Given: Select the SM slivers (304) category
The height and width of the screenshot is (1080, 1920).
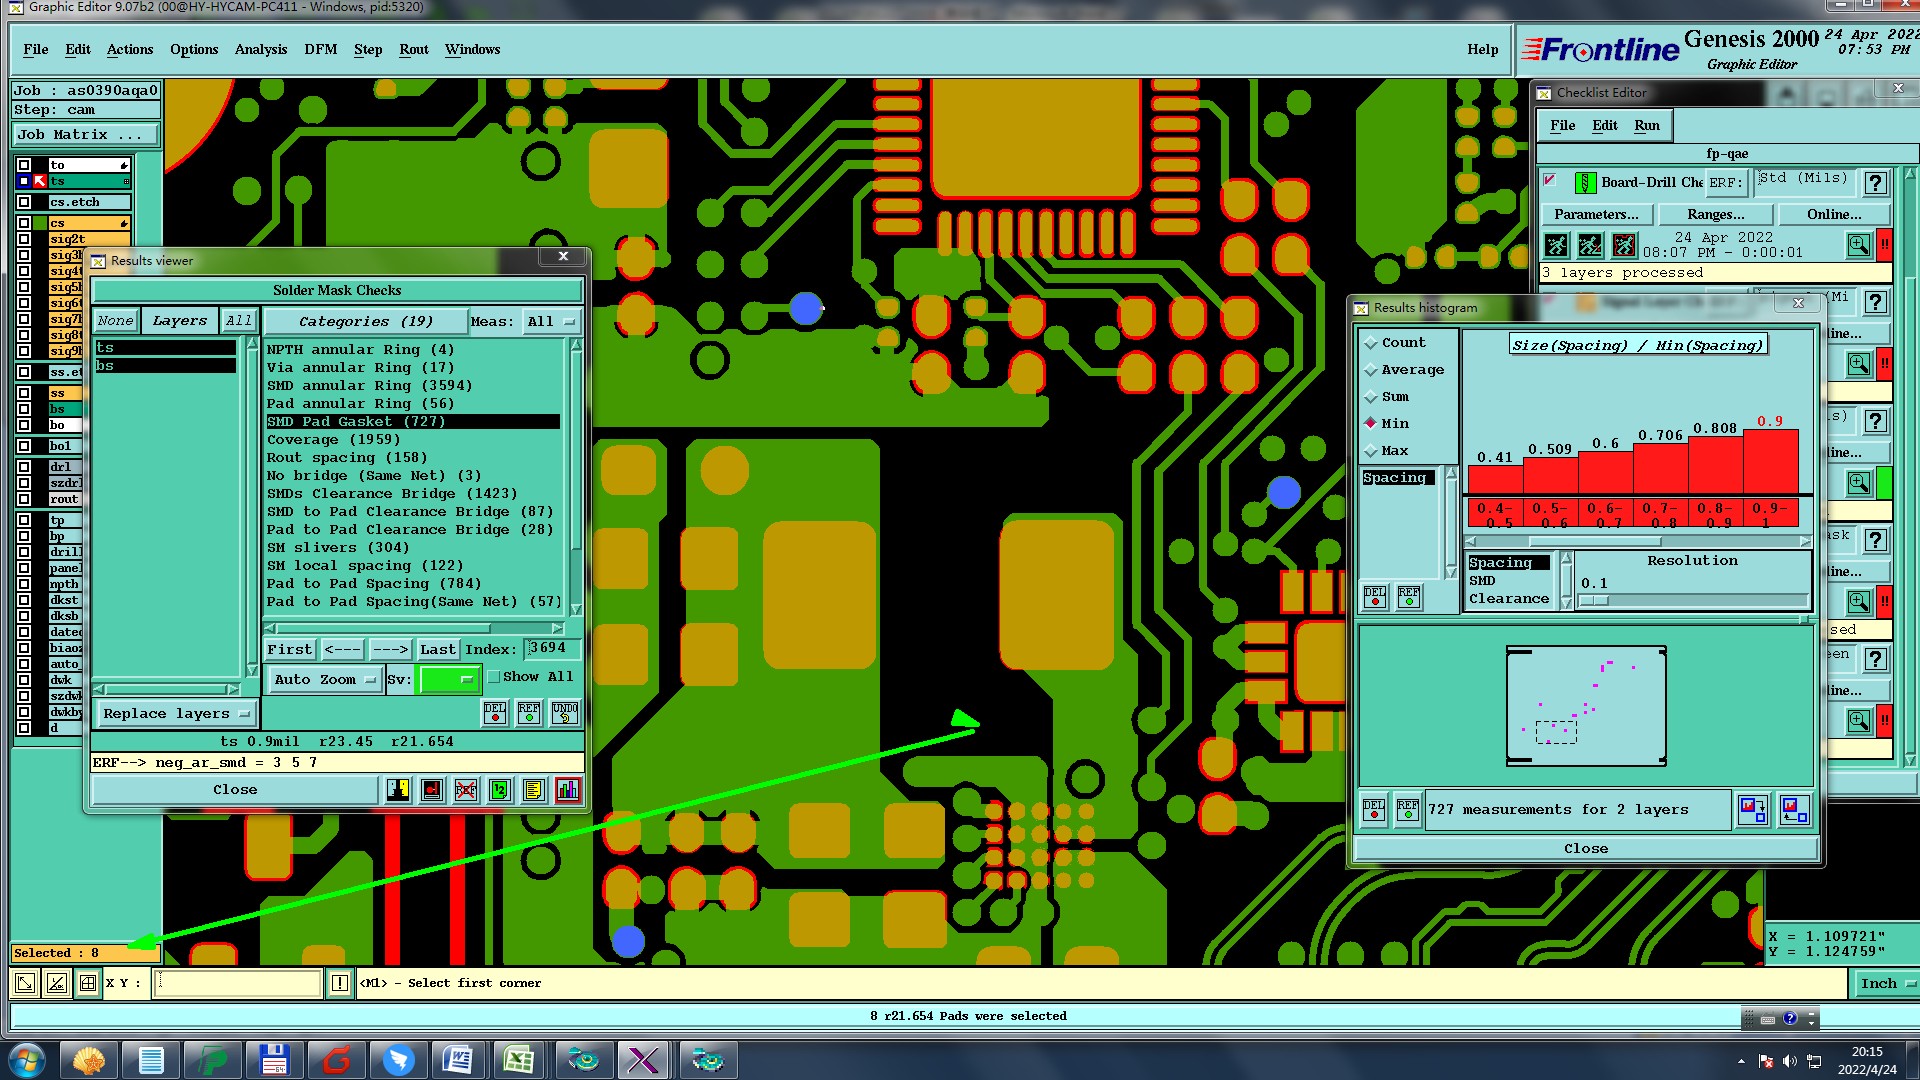Looking at the screenshot, I should pyautogui.click(x=337, y=547).
